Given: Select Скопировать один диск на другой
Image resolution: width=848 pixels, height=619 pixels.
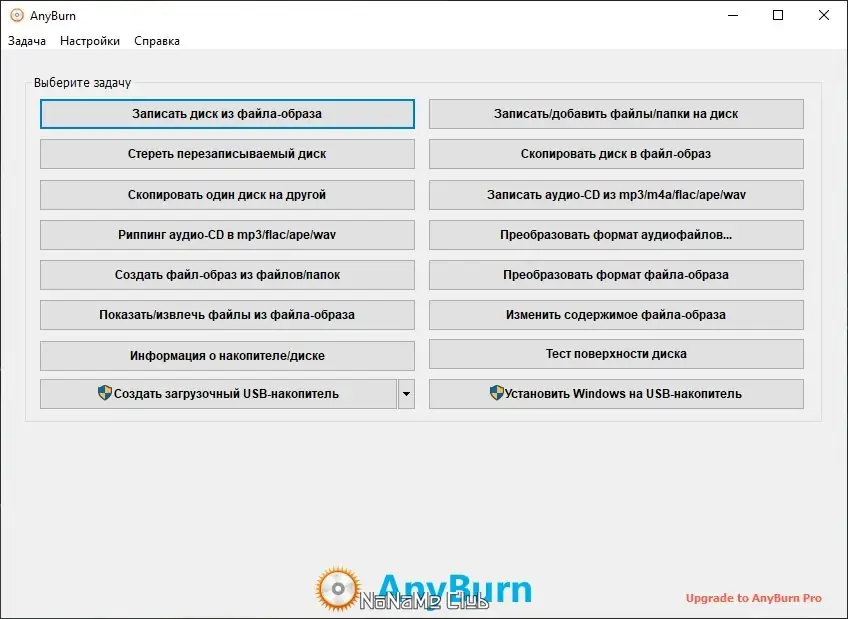Looking at the screenshot, I should [227, 195].
